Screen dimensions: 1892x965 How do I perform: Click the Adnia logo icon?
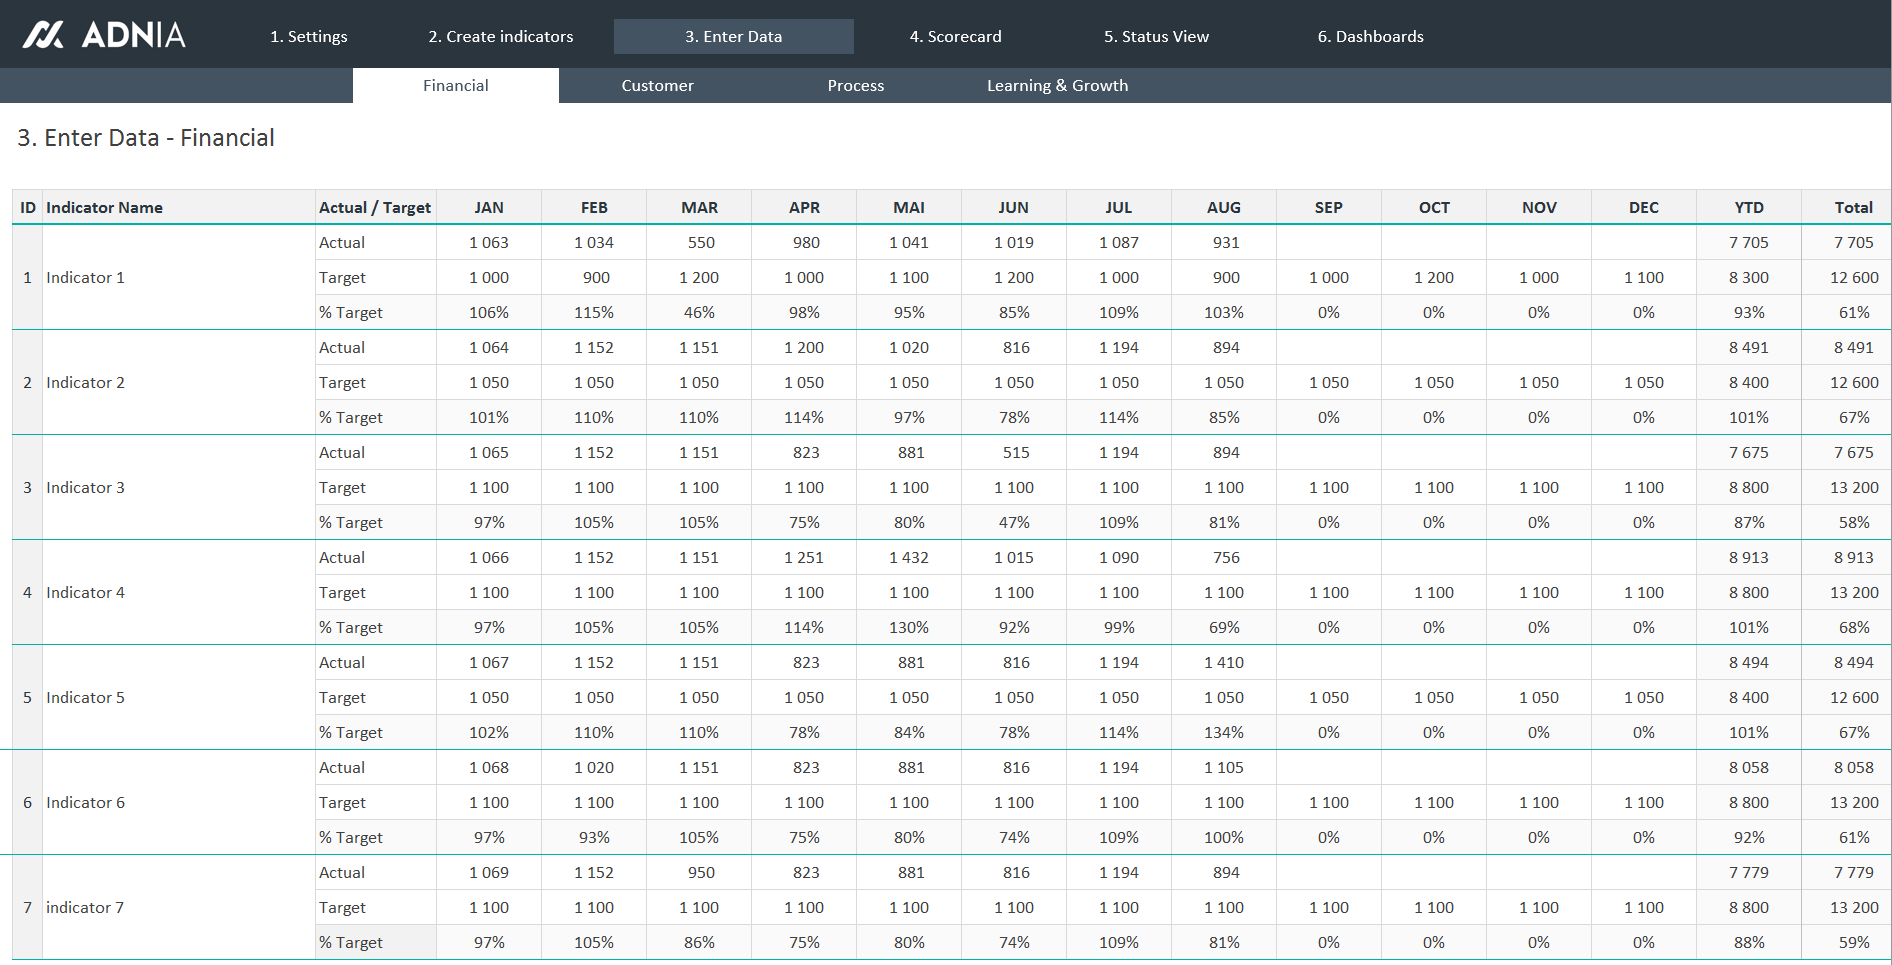point(46,34)
